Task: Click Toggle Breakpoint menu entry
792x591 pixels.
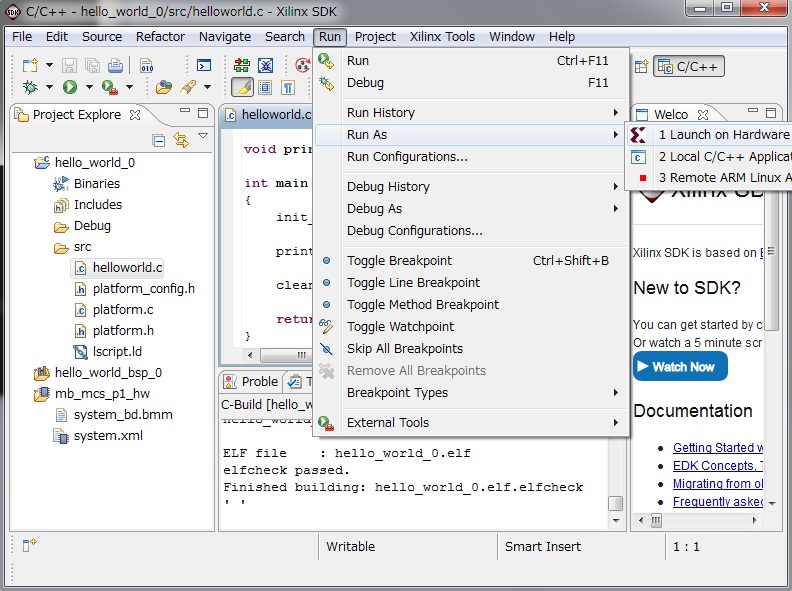Action: pyautogui.click(x=471, y=261)
